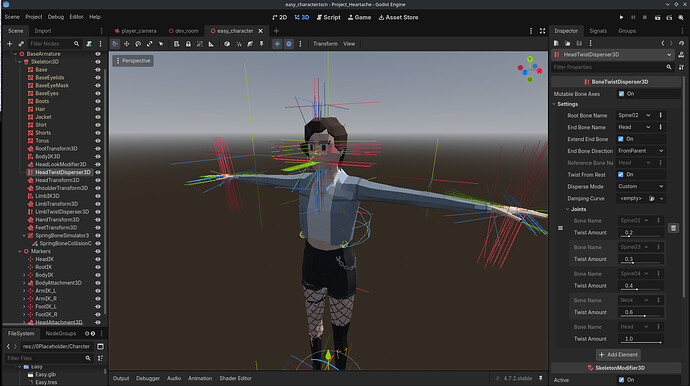Switch to the Signals tab
690x386 pixels.
tap(598, 31)
